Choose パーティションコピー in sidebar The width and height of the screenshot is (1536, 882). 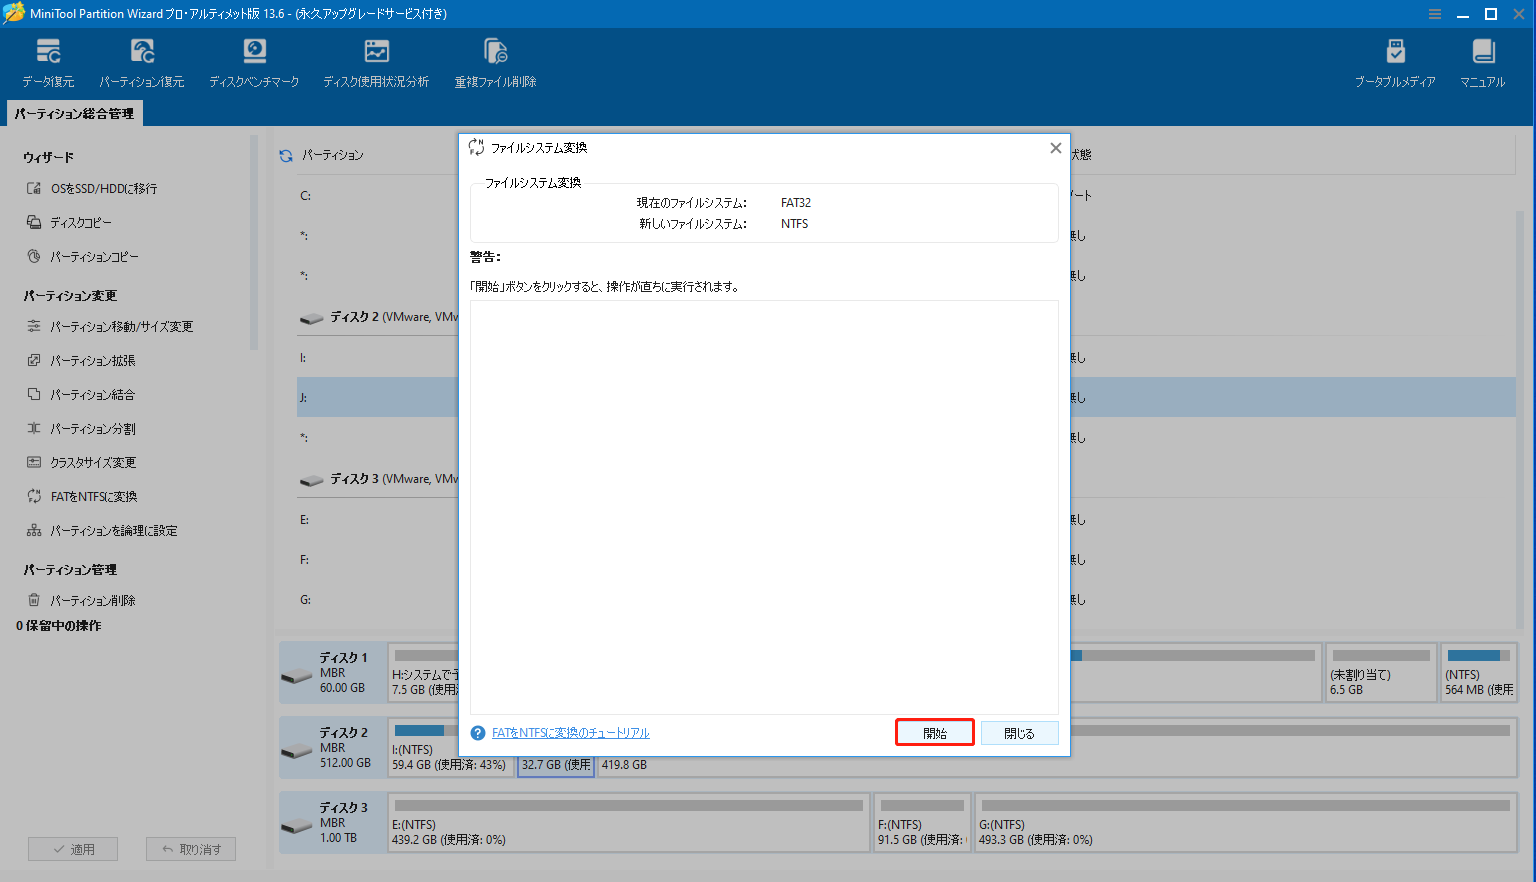pos(94,256)
